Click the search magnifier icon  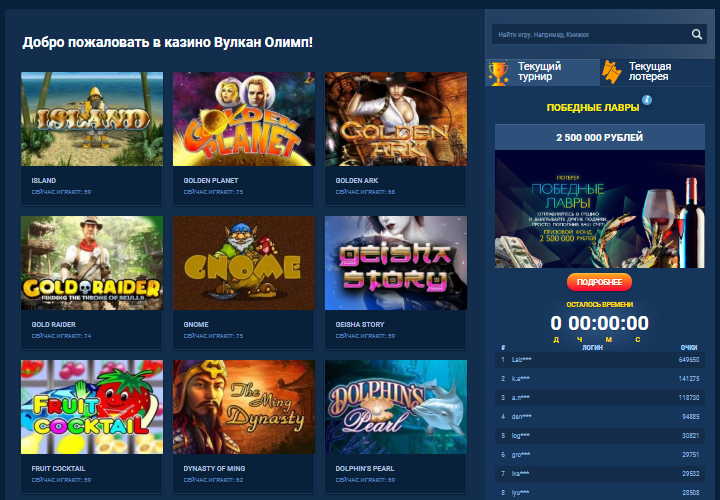pos(697,34)
